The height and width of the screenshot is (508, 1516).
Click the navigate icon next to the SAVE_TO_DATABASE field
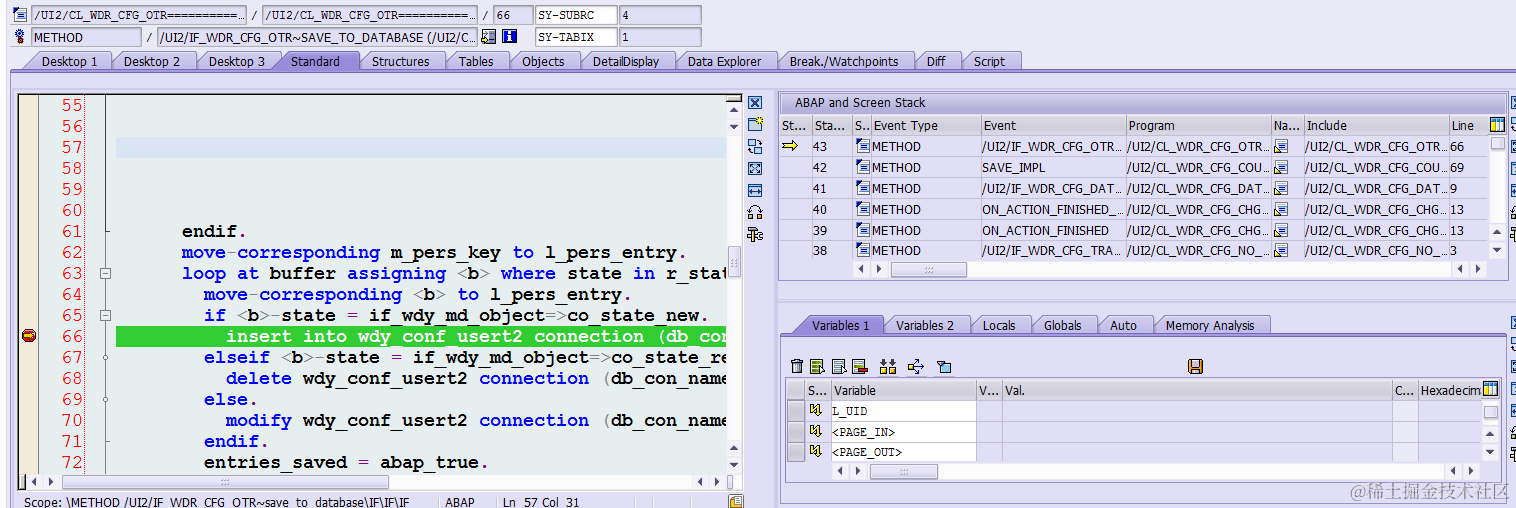point(488,37)
